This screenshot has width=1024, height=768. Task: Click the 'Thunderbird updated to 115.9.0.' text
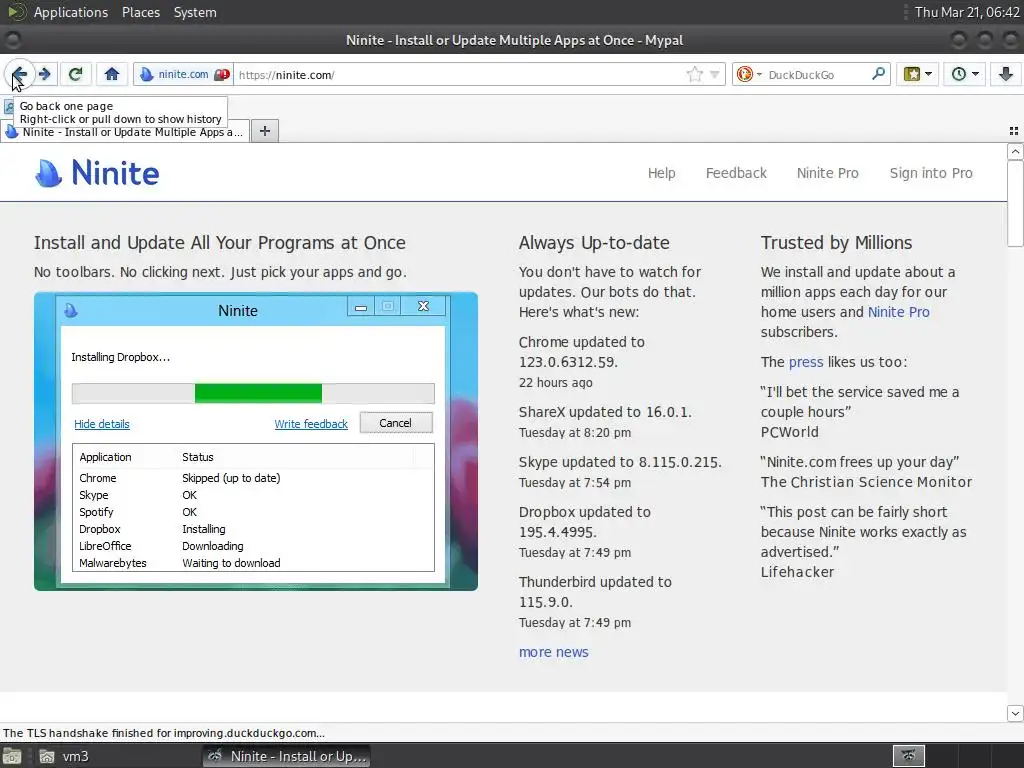595,592
